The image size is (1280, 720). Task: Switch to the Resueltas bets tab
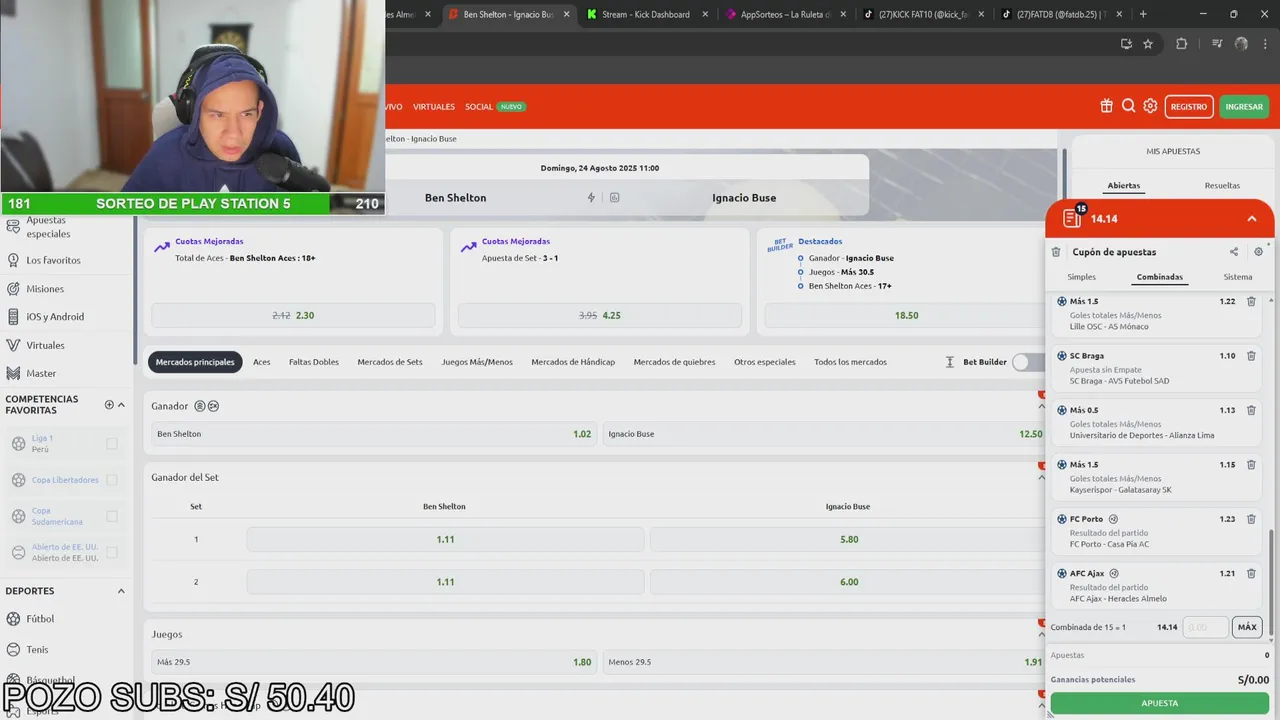click(1222, 185)
